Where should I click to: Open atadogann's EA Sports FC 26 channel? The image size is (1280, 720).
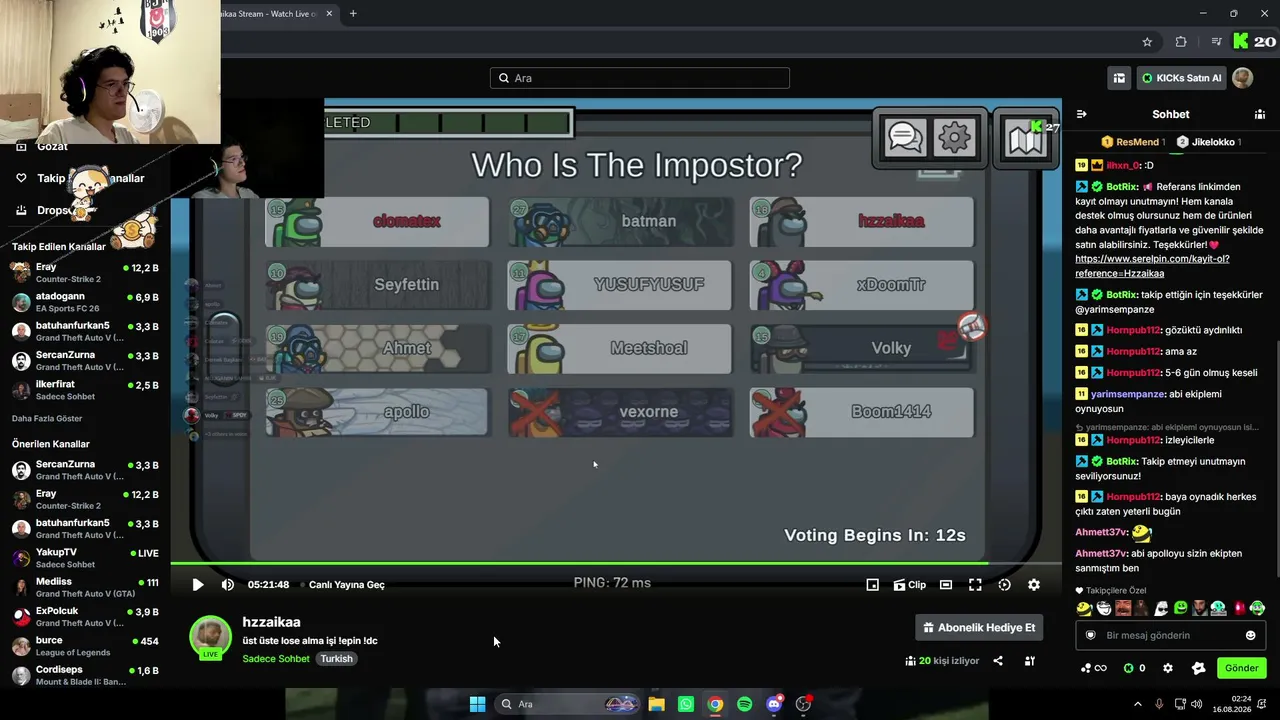coord(84,302)
